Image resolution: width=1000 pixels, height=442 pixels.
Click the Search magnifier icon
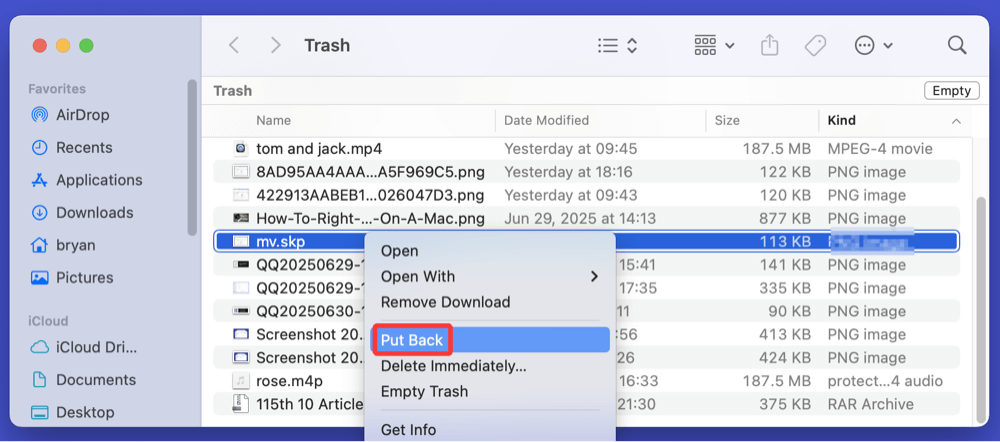(x=957, y=45)
